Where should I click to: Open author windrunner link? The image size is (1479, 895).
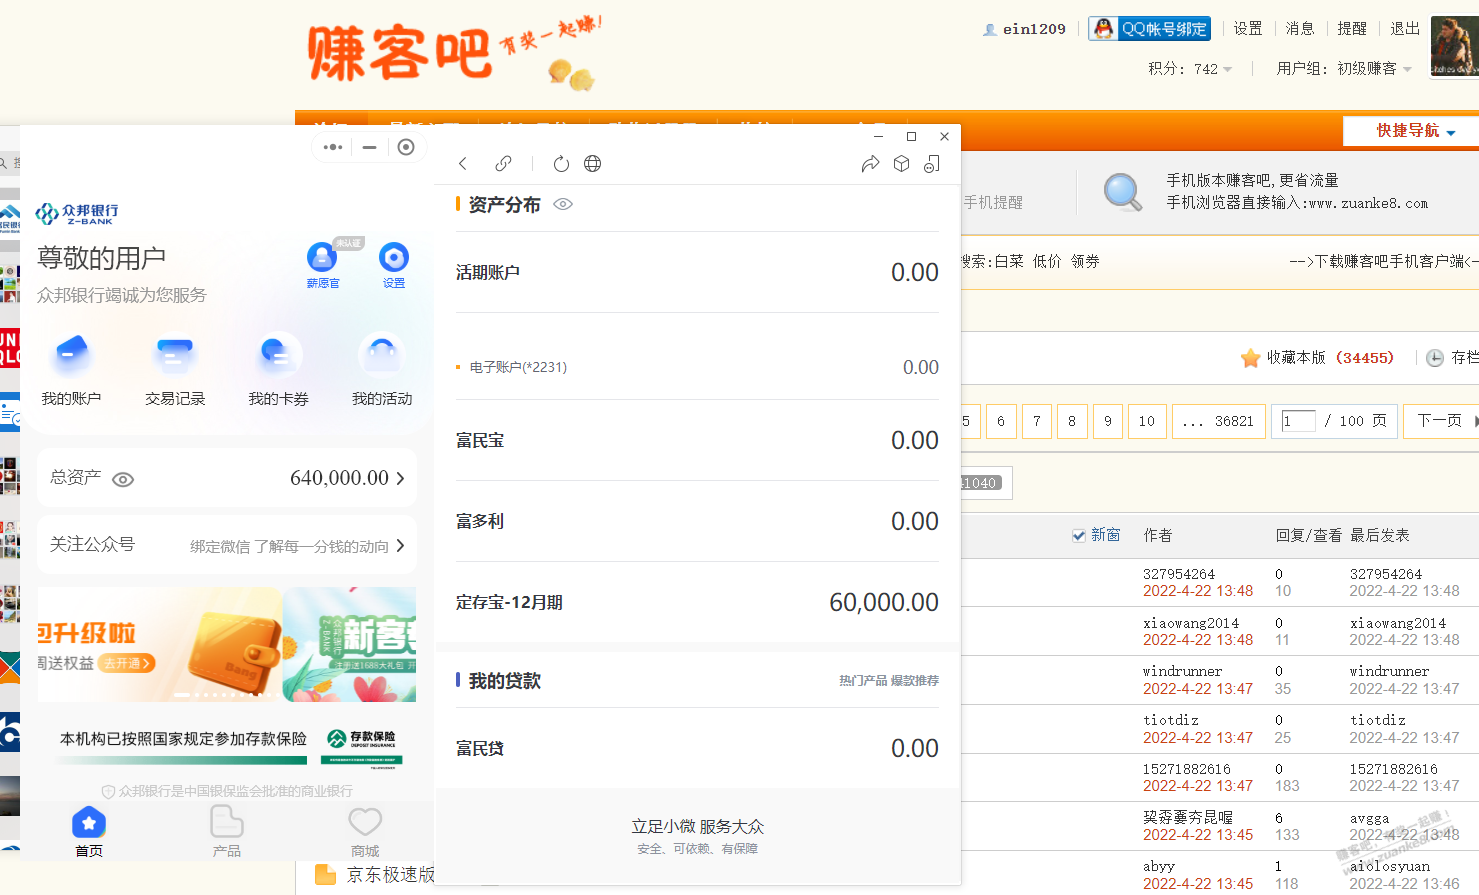(1182, 671)
